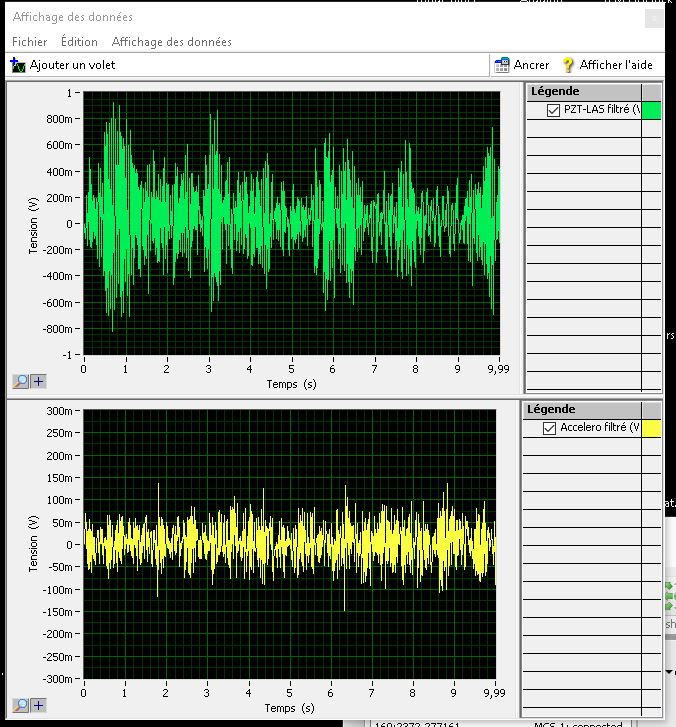Select the cursor crosshair tool under yellow graph

click(x=39, y=705)
